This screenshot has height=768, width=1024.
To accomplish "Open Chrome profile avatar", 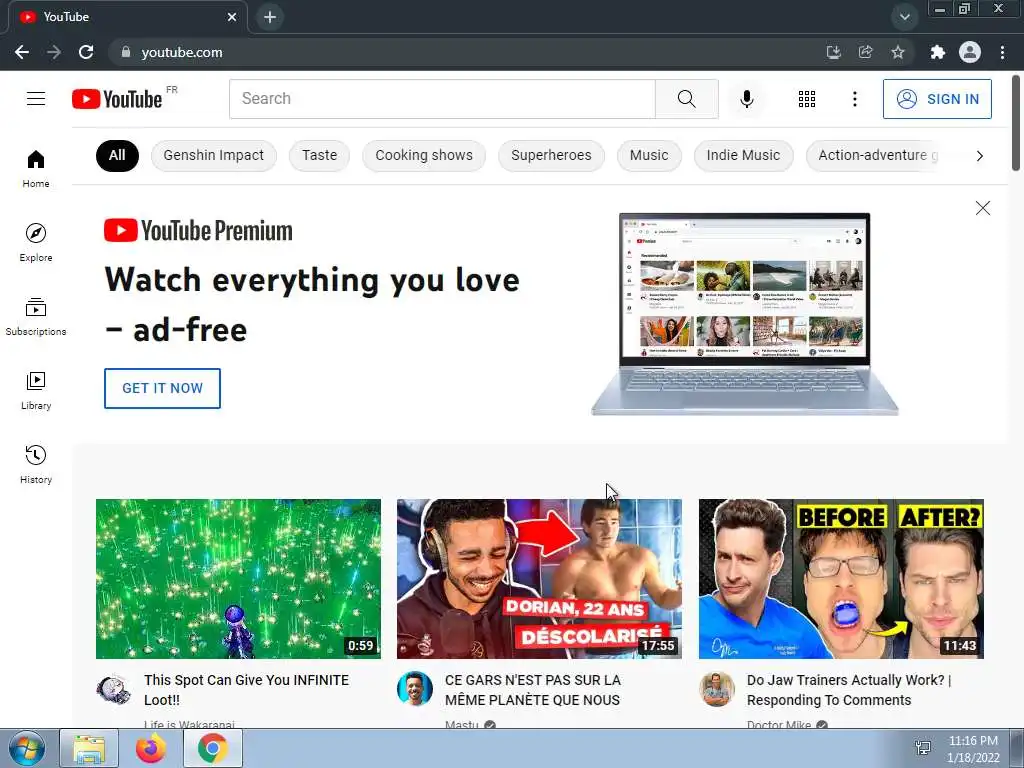I will [970, 52].
